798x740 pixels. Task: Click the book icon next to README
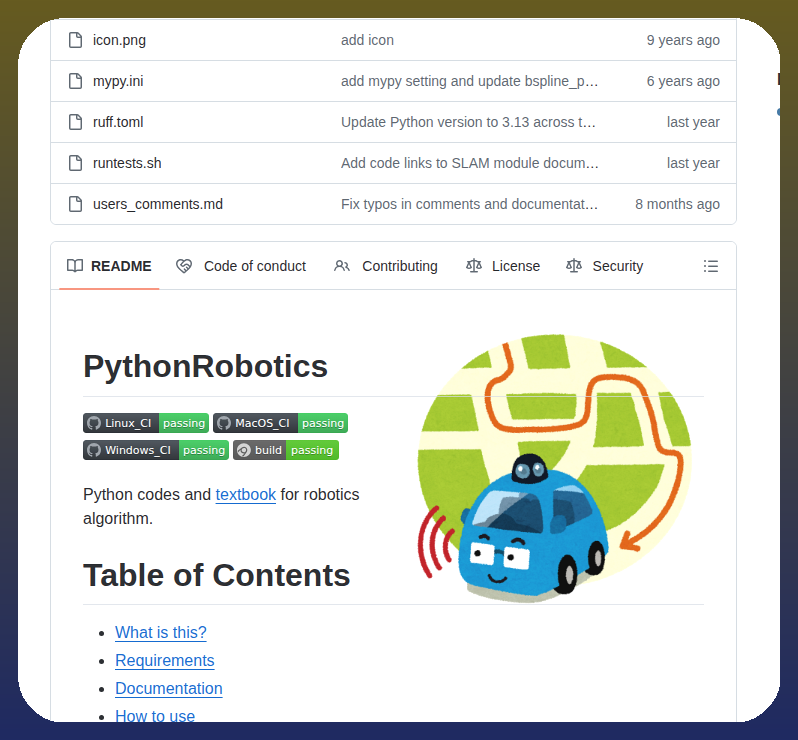pos(75,266)
